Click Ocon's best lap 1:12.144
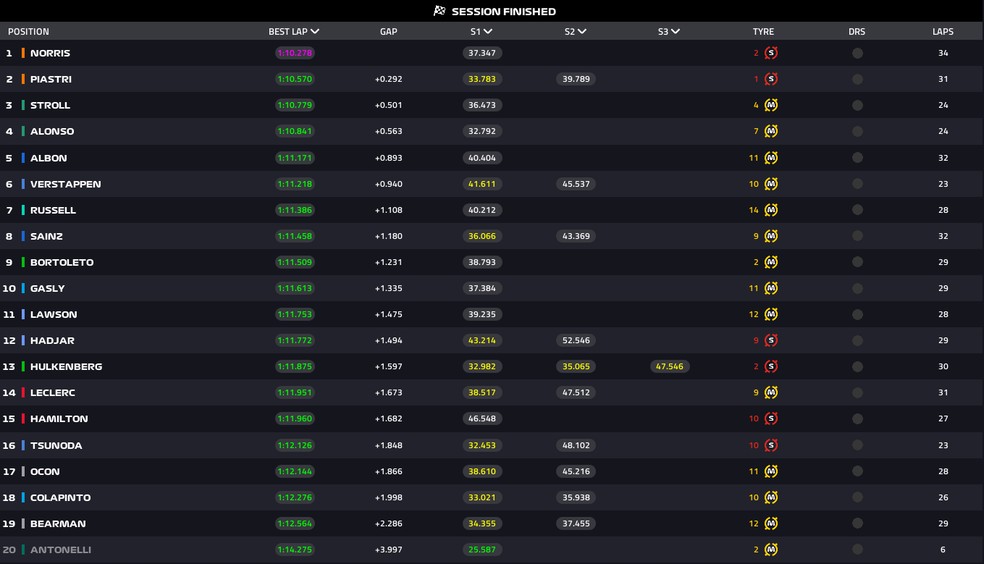Screen dimensions: 984x564 pyautogui.click(x=295, y=471)
